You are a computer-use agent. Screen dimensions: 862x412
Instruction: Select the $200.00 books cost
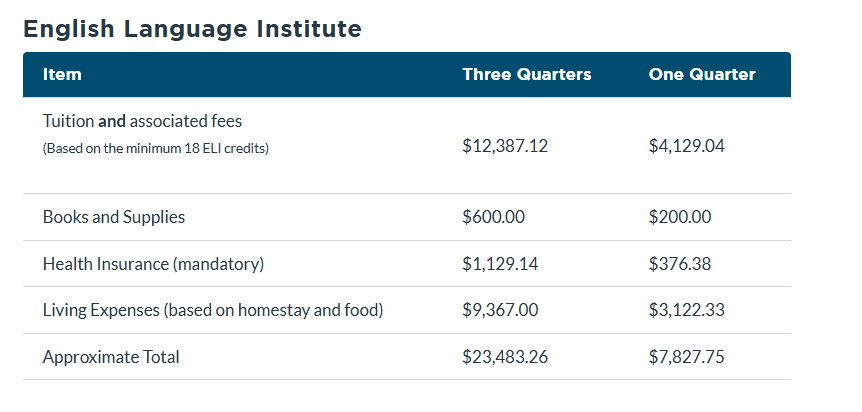(680, 217)
